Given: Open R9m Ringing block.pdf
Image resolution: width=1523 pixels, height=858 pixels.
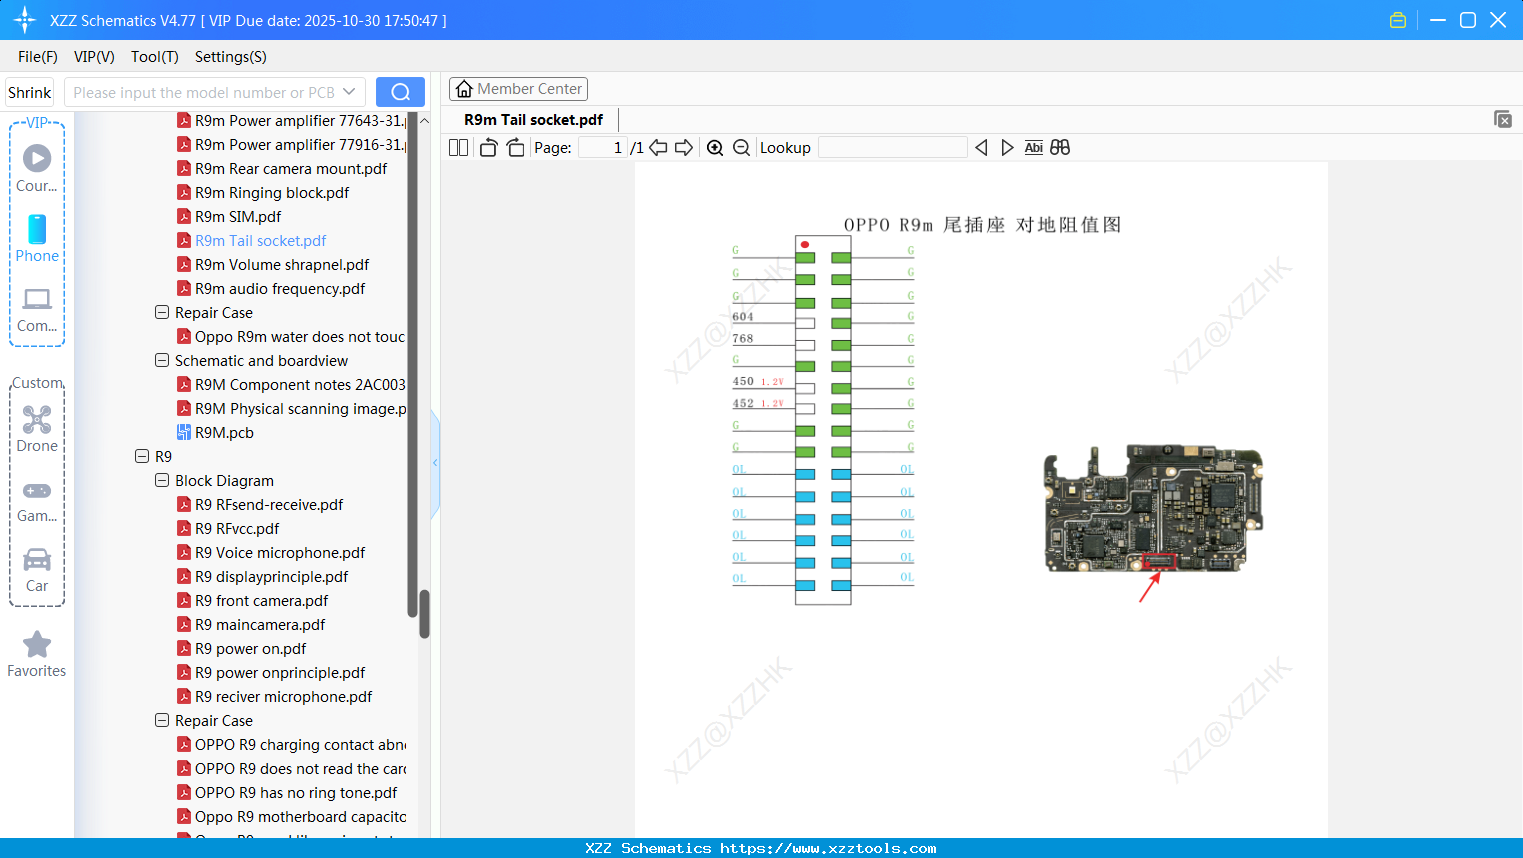Looking at the screenshot, I should [272, 193].
